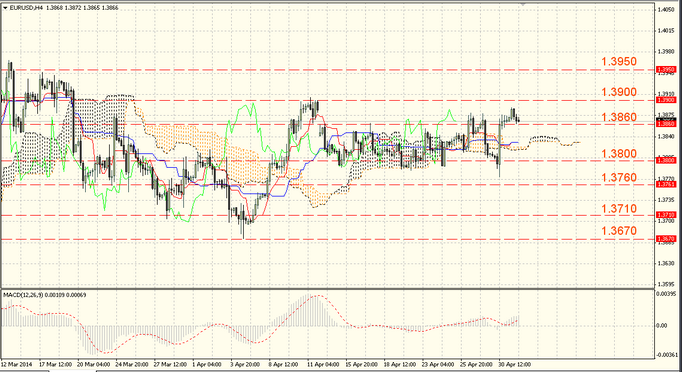682x372 pixels.
Task: Select the 30 Apr 12:00 date on time axis
Action: 515,364
